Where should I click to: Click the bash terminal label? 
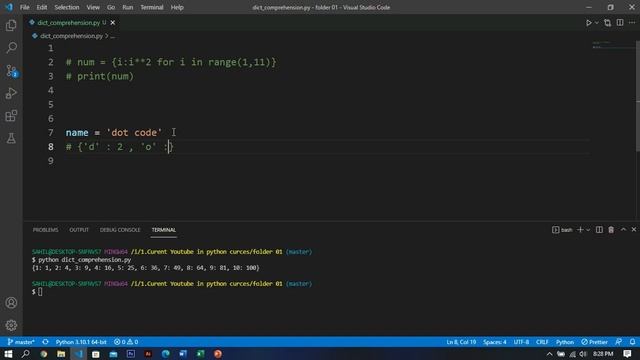tap(562, 230)
